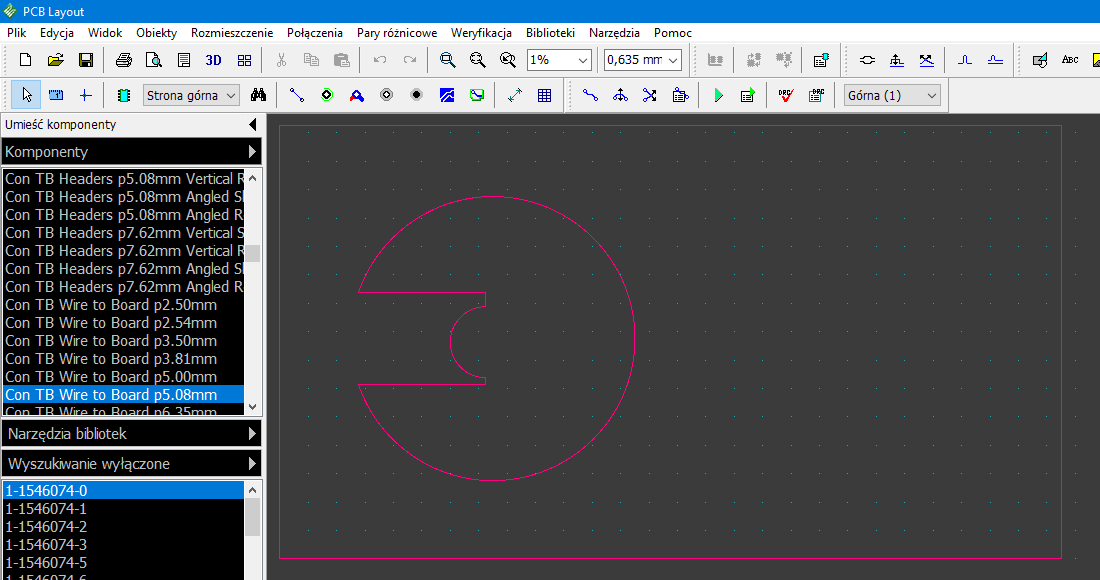Select the place component chip icon
The height and width of the screenshot is (580, 1100).
pyautogui.click(x=124, y=96)
